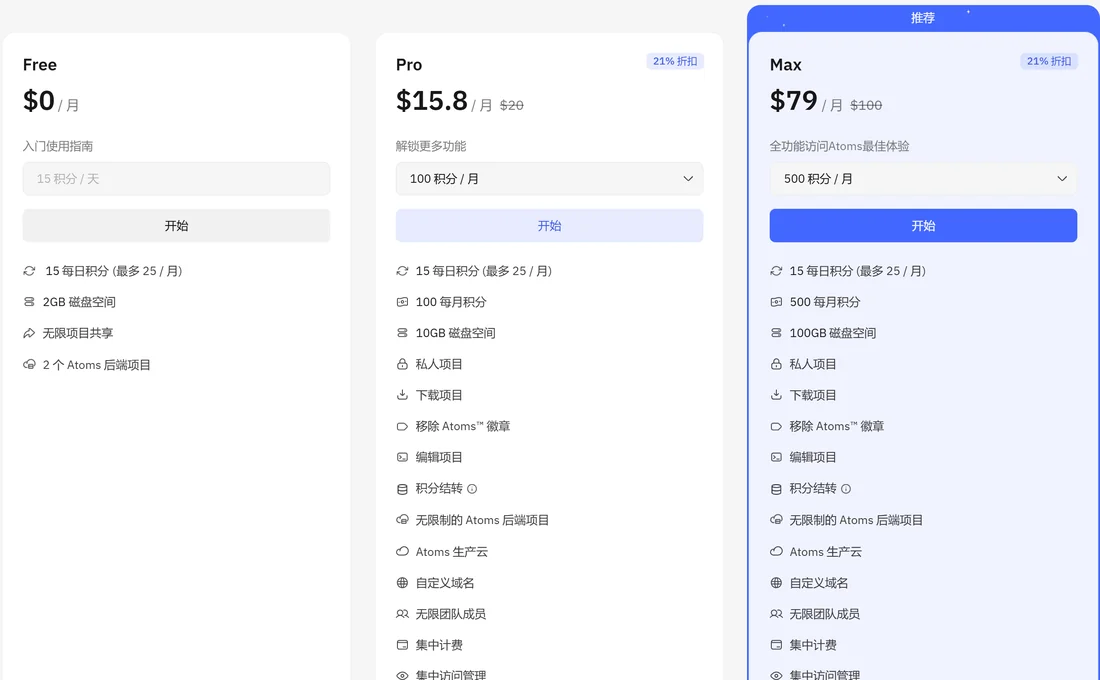Click the 全功能访问Atoms最佳体验 text

(839, 146)
